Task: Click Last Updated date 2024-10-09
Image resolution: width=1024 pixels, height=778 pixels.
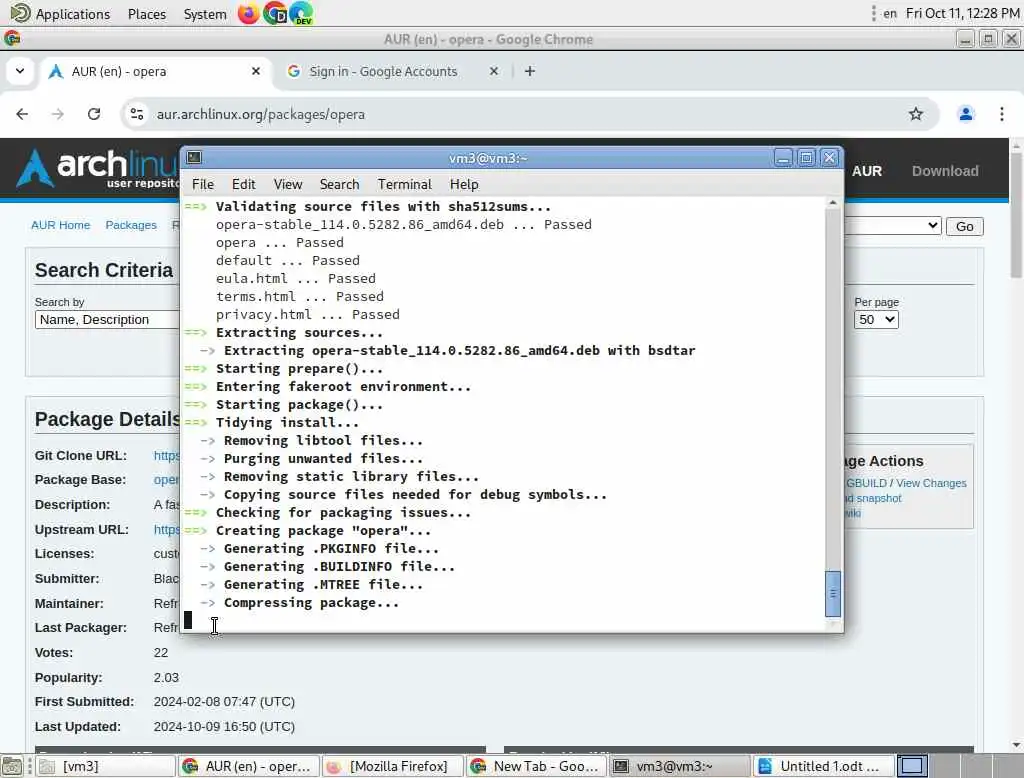Action: 224,726
